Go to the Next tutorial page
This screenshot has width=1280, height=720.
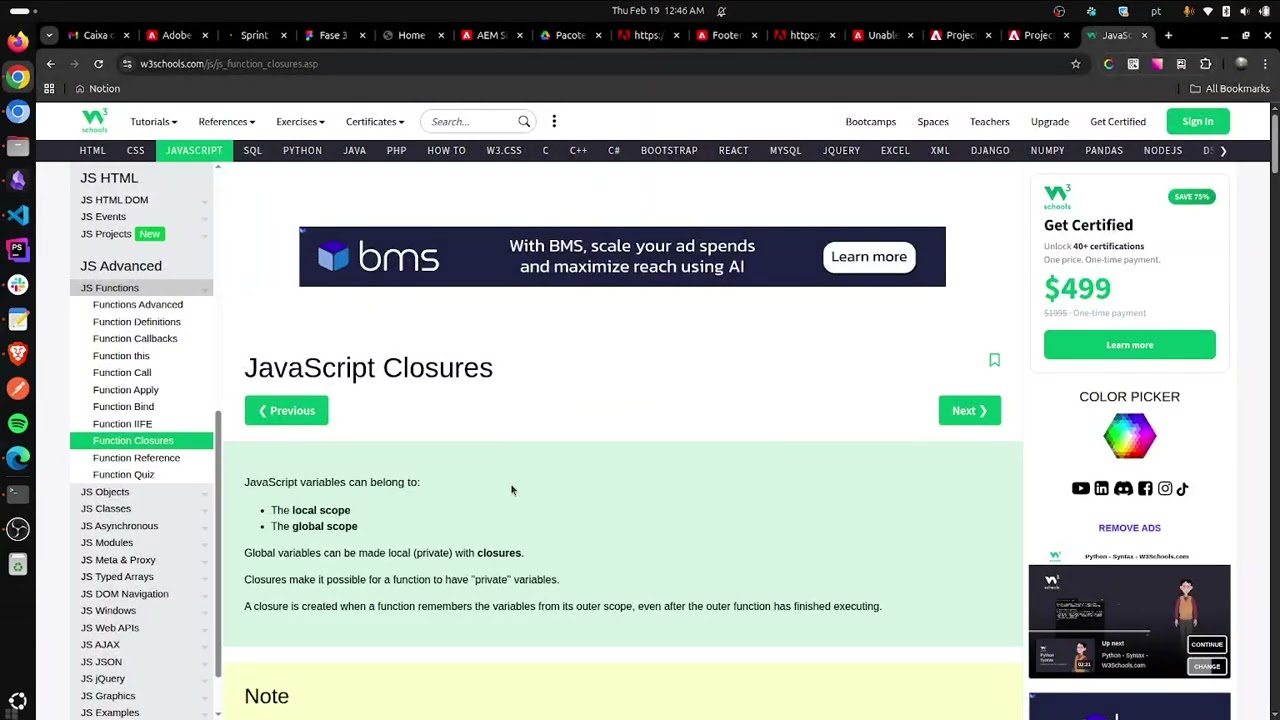point(969,411)
